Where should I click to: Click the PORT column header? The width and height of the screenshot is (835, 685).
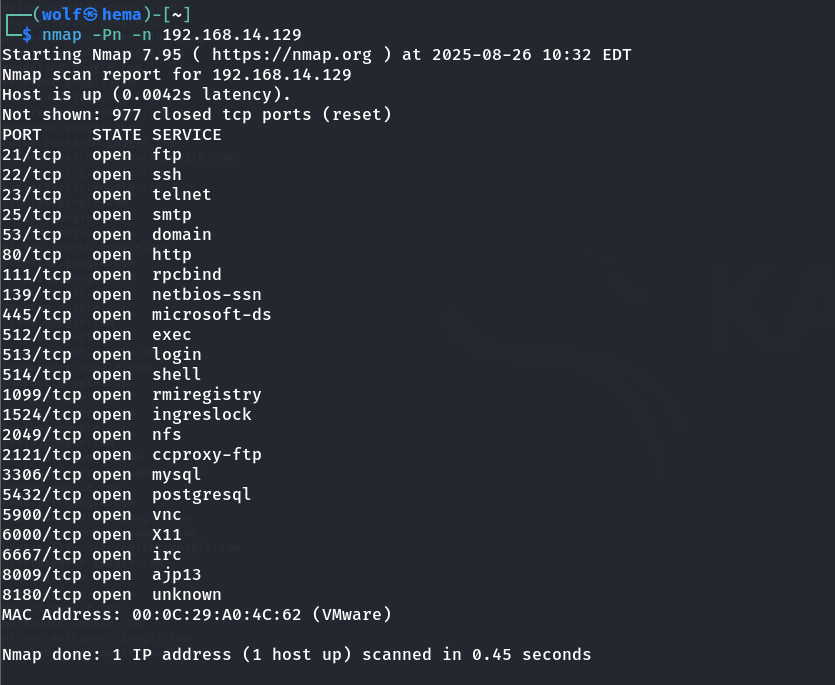(x=22, y=134)
